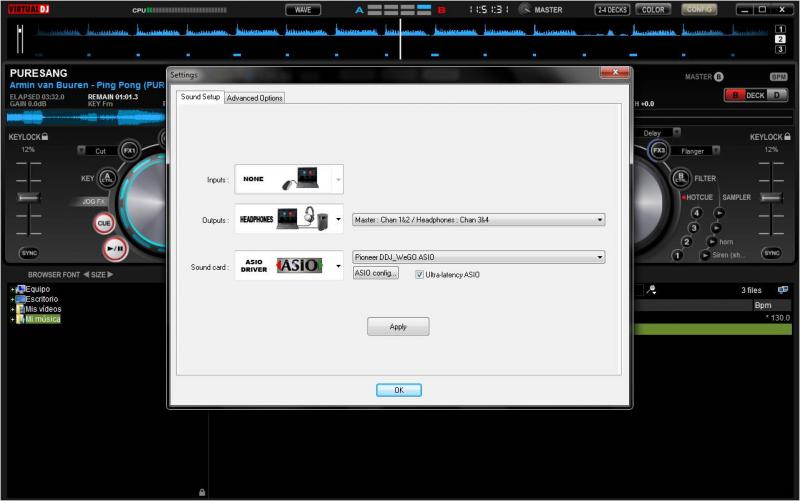Click the left deck SYNC button
Image resolution: width=800 pixels, height=501 pixels.
29,253
